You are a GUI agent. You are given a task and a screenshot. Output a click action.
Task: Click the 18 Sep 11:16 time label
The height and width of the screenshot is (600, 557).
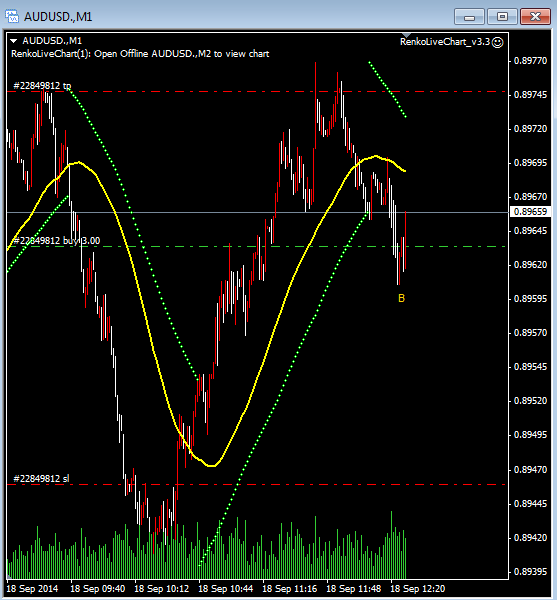289,589
